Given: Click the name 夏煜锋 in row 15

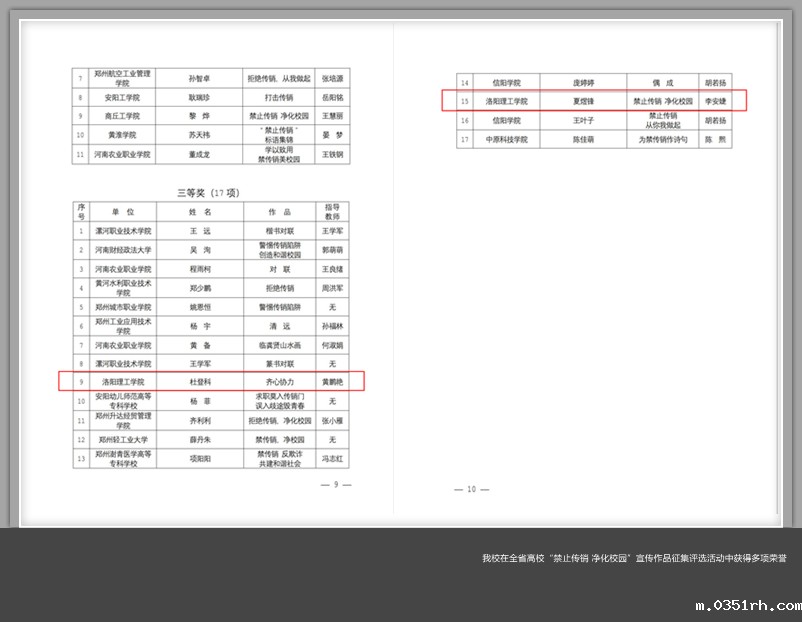Looking at the screenshot, I should click(583, 101).
